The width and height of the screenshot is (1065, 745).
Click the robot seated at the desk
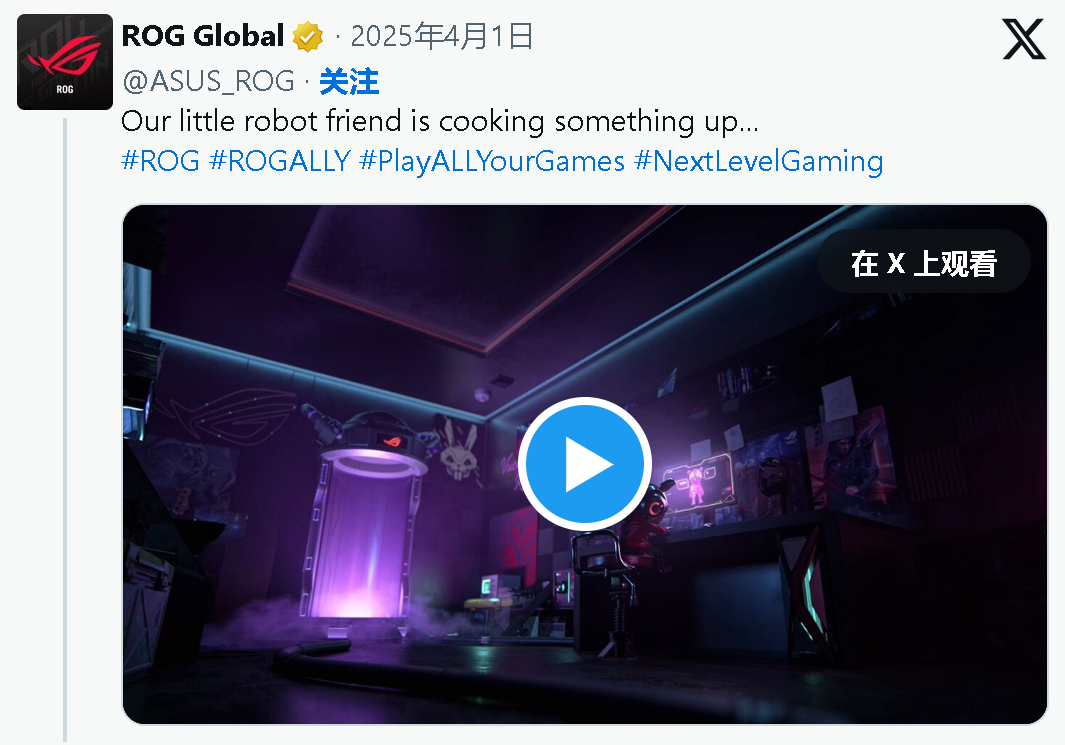coord(647,523)
